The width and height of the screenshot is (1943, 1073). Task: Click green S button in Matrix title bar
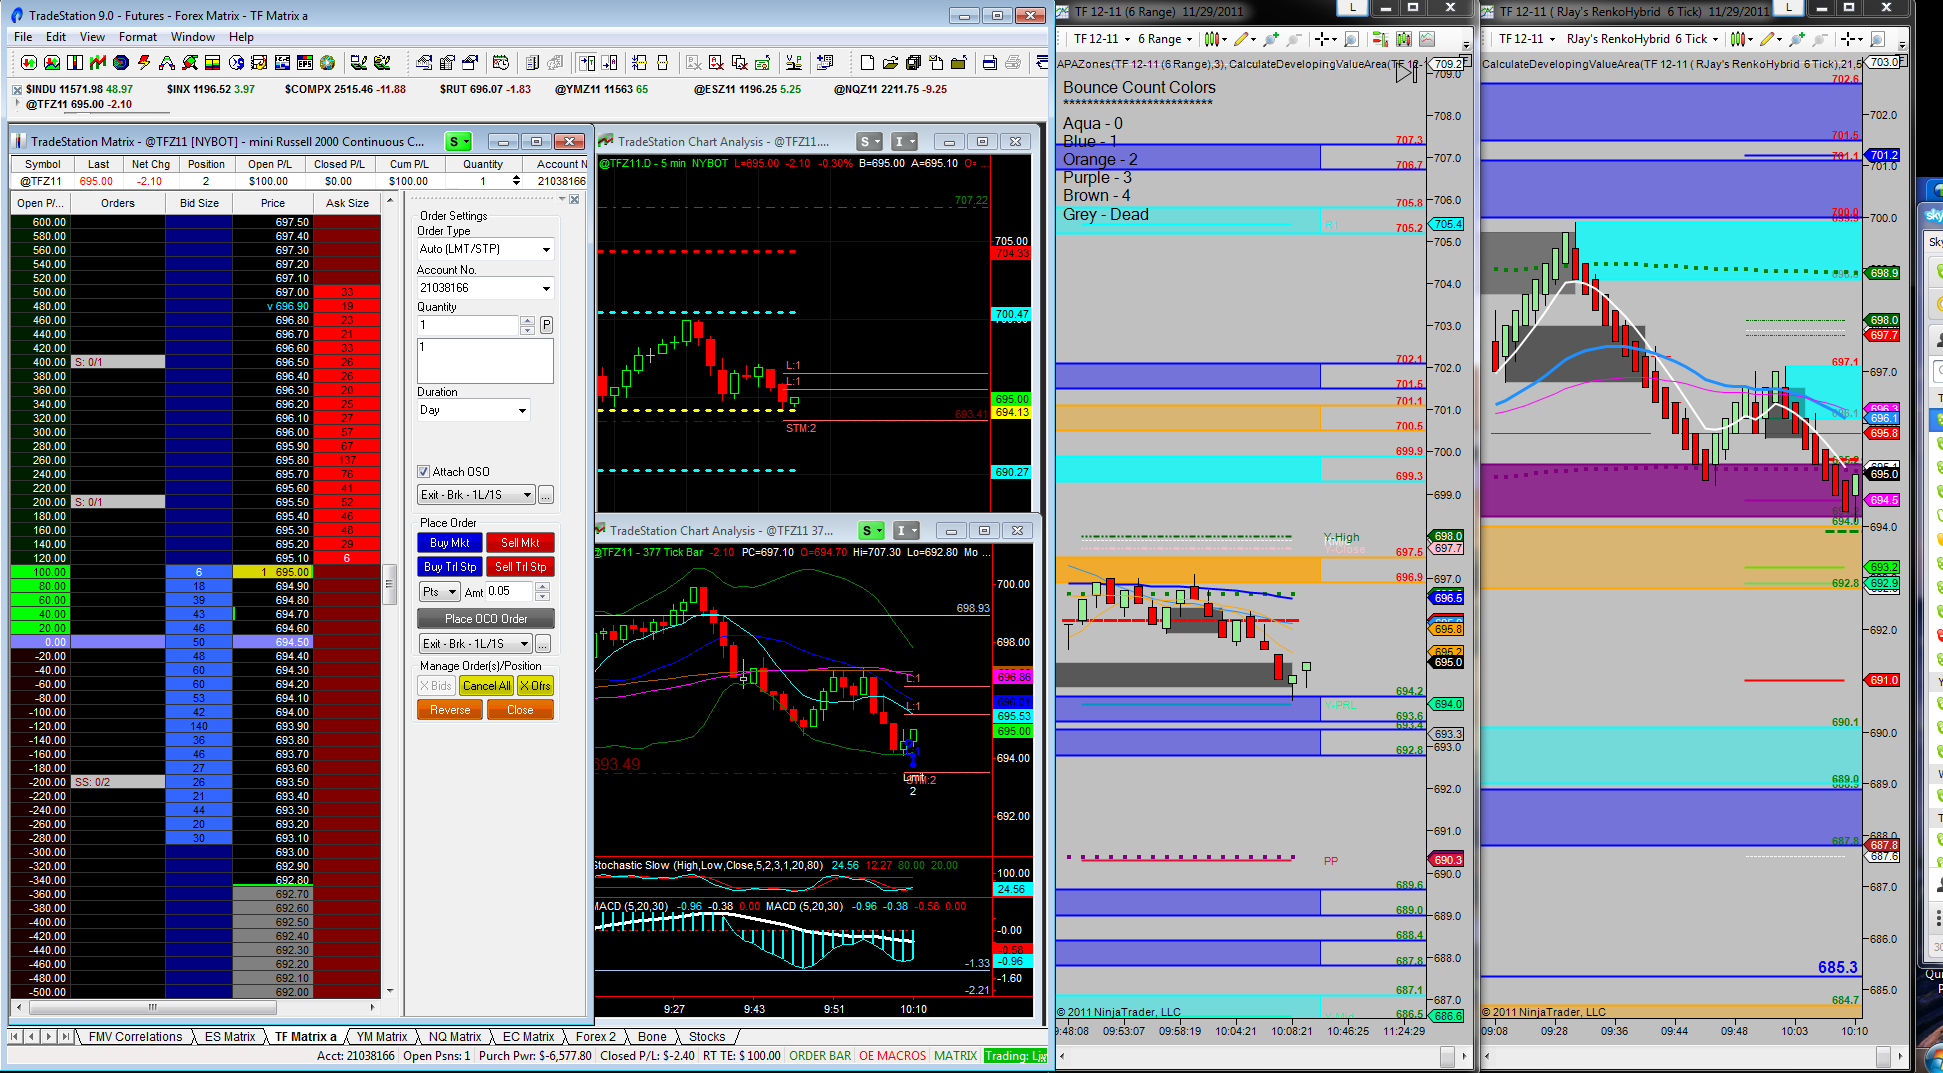pyautogui.click(x=458, y=141)
